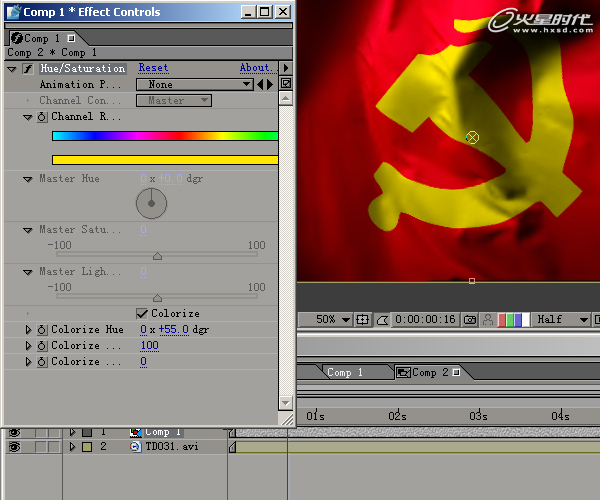Open the Effect Controls panel options arrow
This screenshot has width=600, height=500.
[285, 68]
